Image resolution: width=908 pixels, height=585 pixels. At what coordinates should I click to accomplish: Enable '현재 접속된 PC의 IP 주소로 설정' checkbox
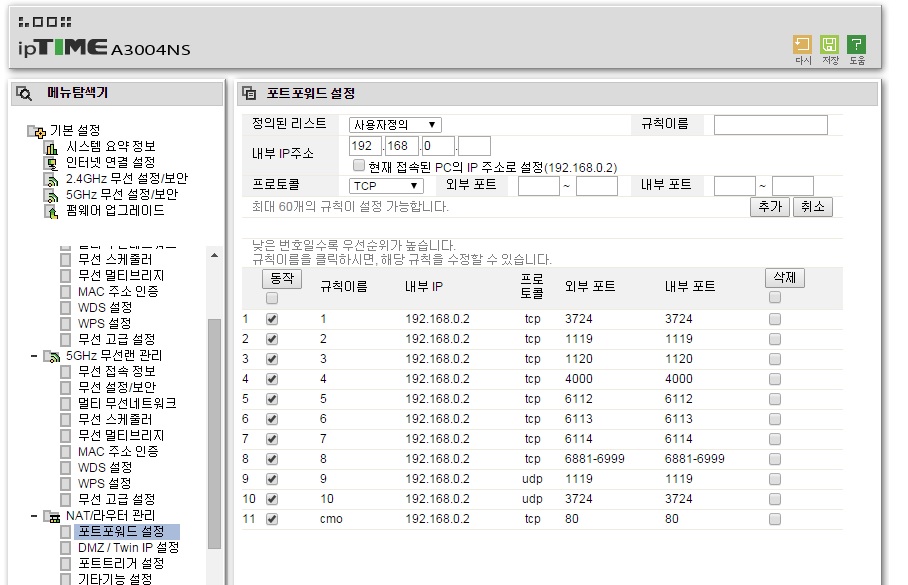pos(358,166)
